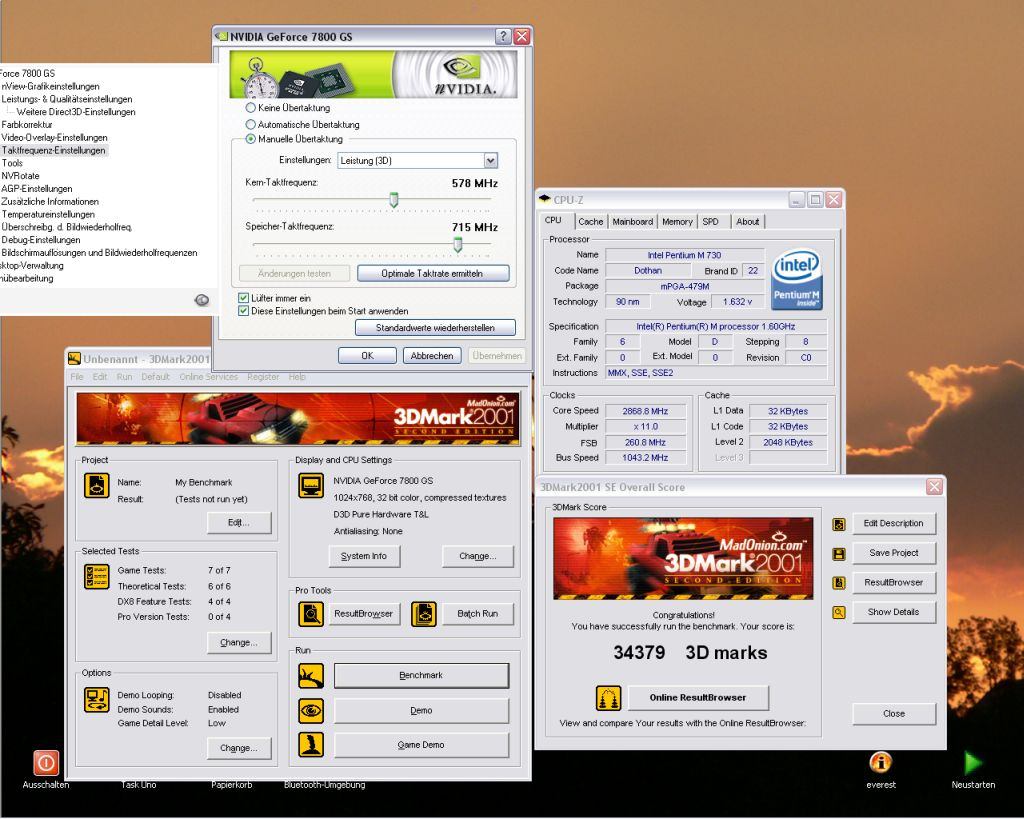This screenshot has width=1024, height=819.
Task: Click Abbrechen in the NVIDIA dialog
Action: point(432,355)
